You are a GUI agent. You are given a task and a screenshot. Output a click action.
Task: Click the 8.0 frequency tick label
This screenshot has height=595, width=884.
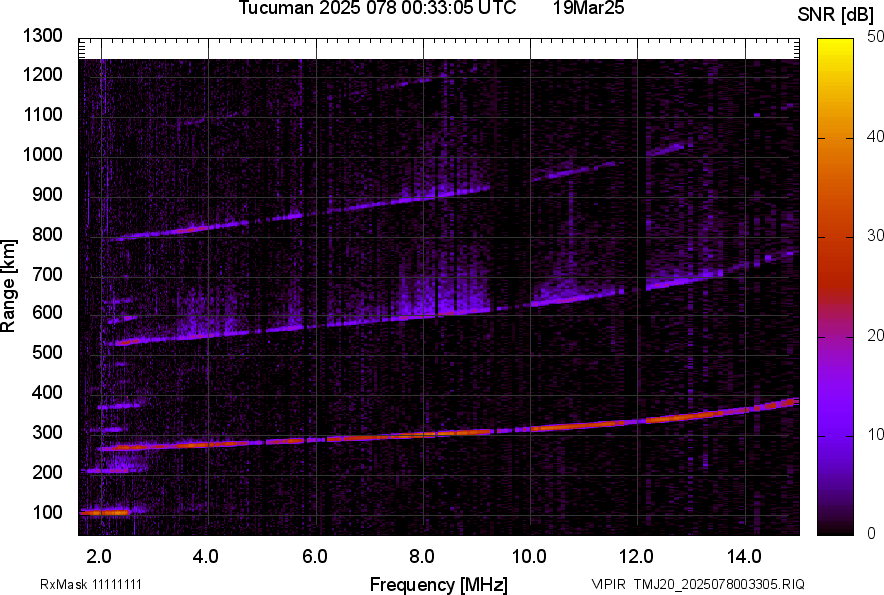tap(422, 555)
